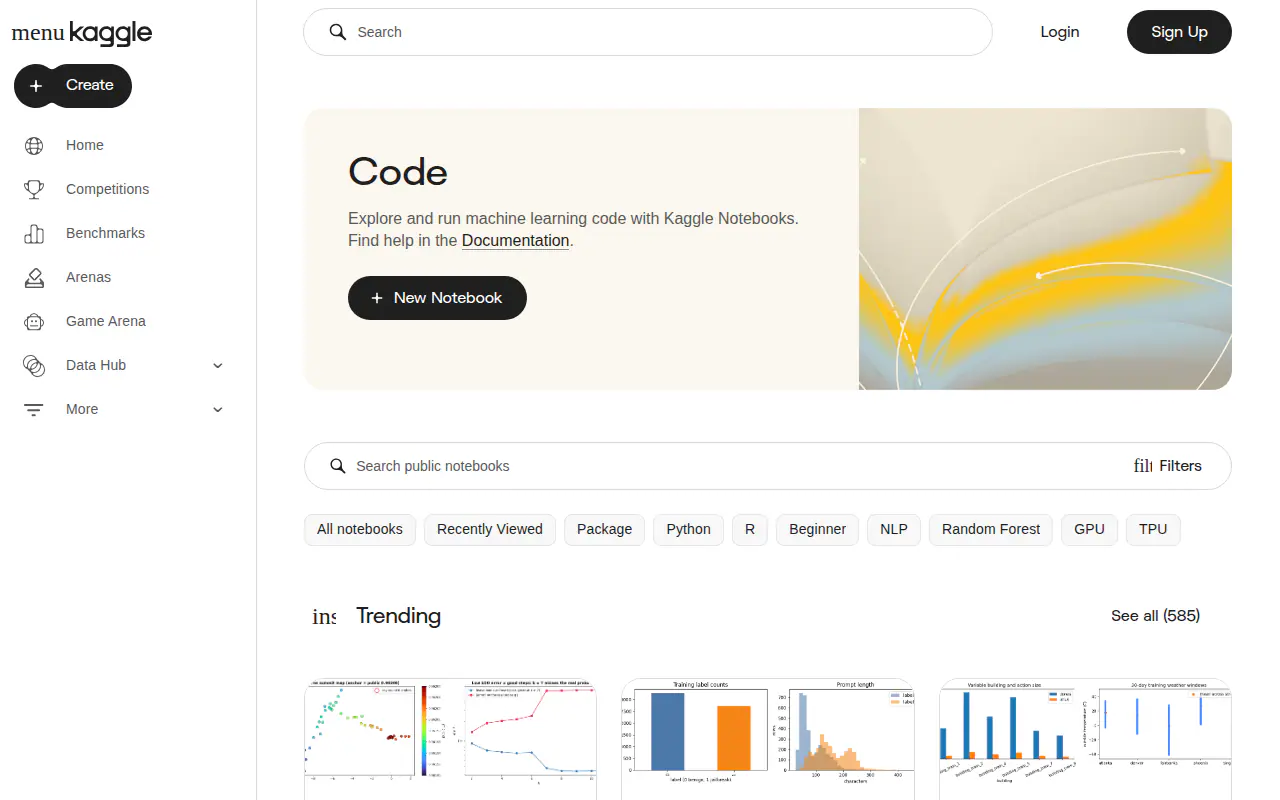The height and width of the screenshot is (800, 1280).
Task: Select the TPU filter chip
Action: click(1153, 529)
